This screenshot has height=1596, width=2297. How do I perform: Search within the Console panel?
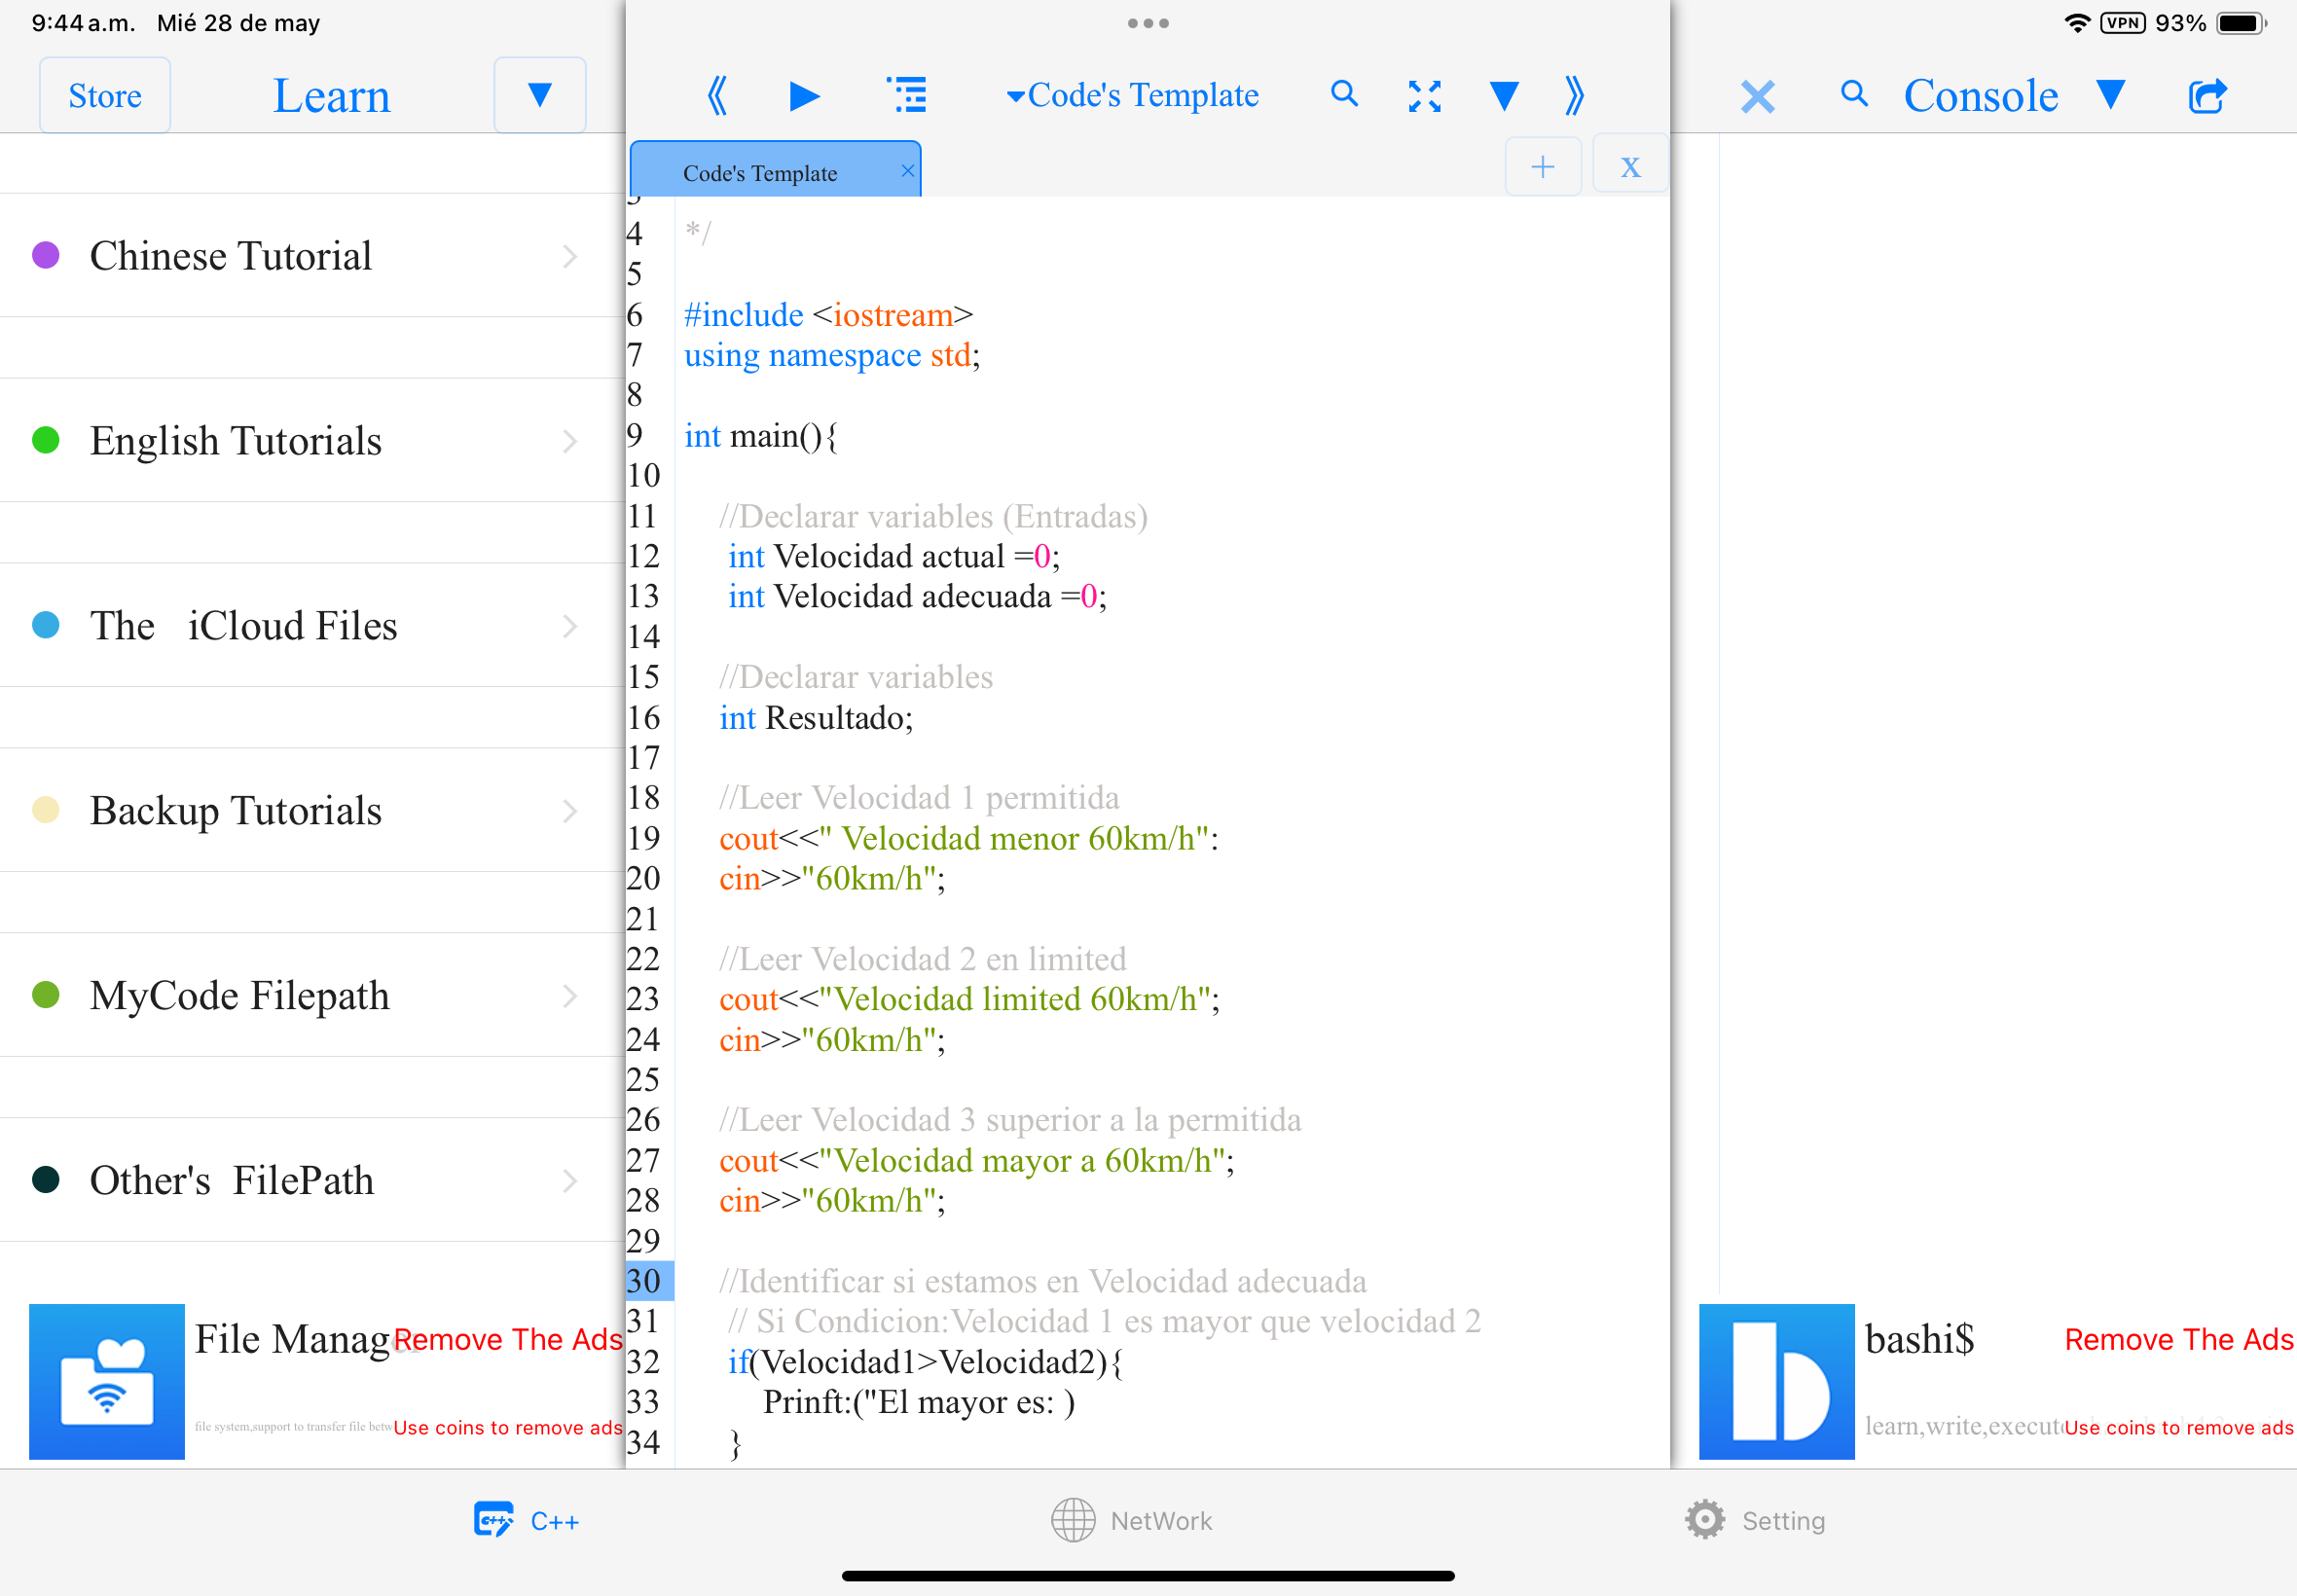click(x=1853, y=94)
